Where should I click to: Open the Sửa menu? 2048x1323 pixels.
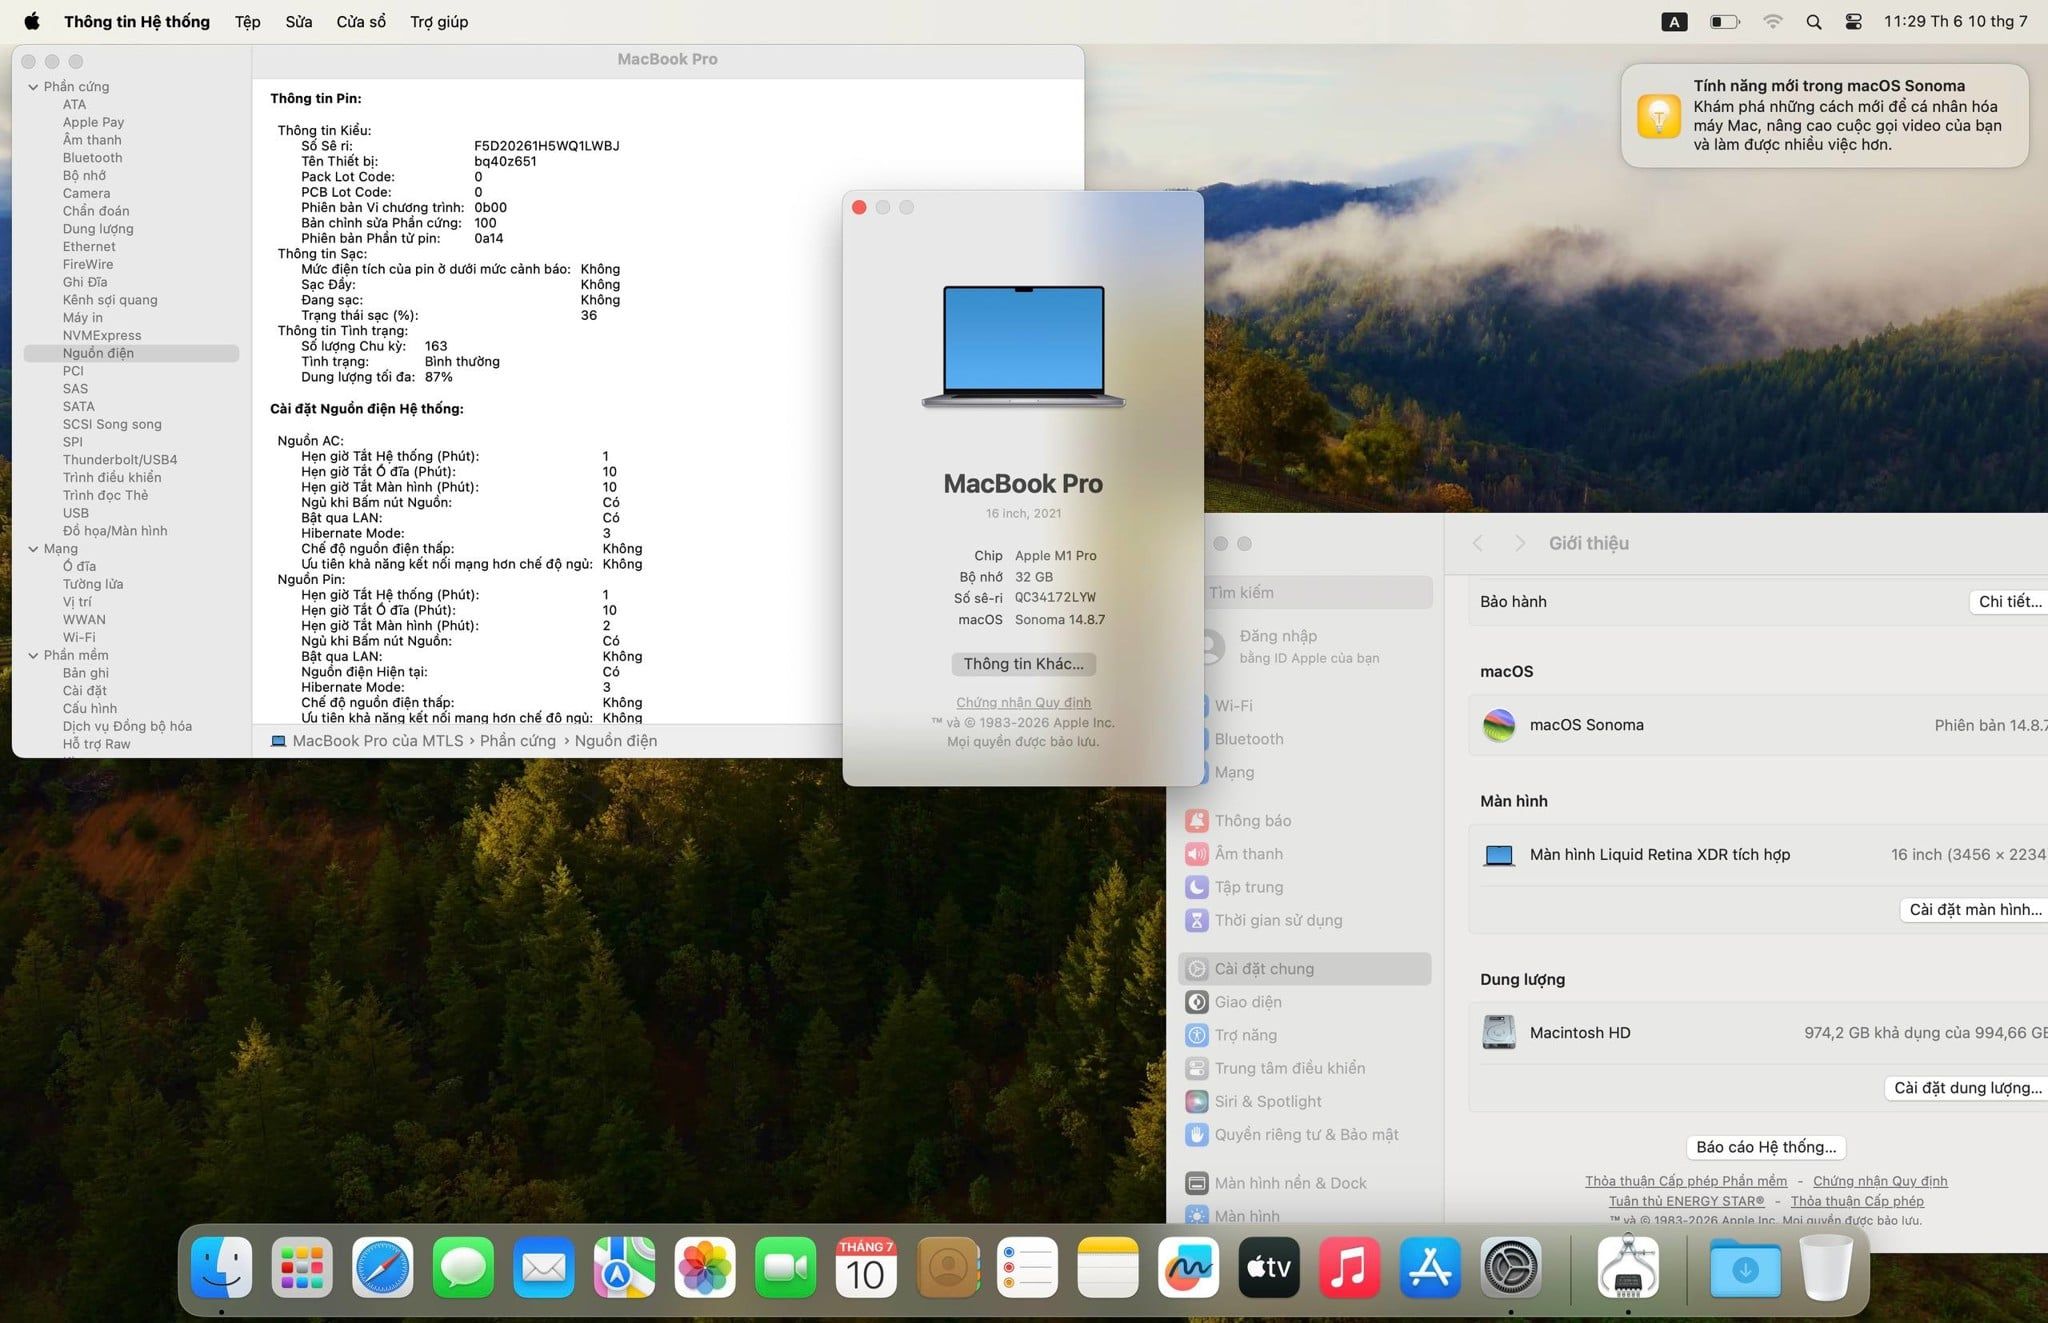point(299,21)
